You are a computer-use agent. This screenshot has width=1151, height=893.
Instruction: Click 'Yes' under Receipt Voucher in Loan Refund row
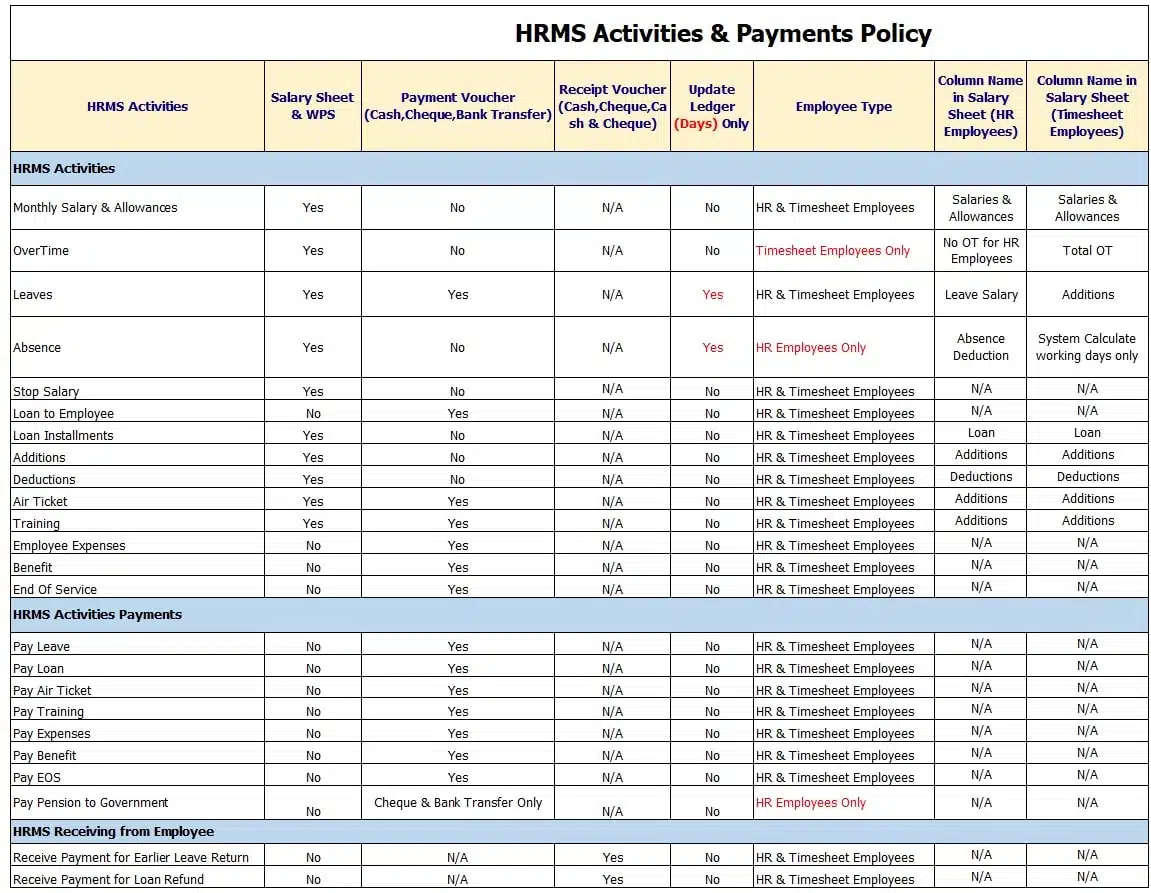pos(612,879)
